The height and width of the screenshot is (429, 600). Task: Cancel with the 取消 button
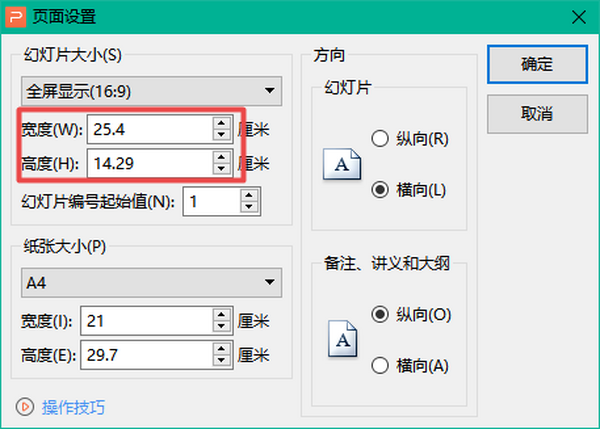pos(537,114)
